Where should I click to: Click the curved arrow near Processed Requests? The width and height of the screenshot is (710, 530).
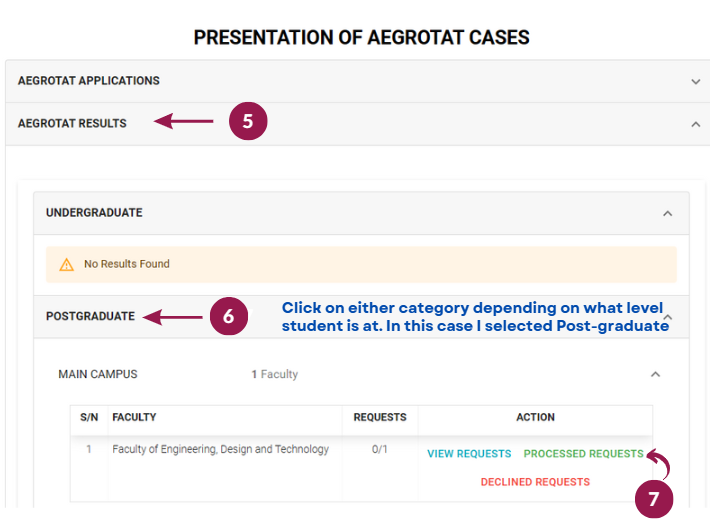658,463
